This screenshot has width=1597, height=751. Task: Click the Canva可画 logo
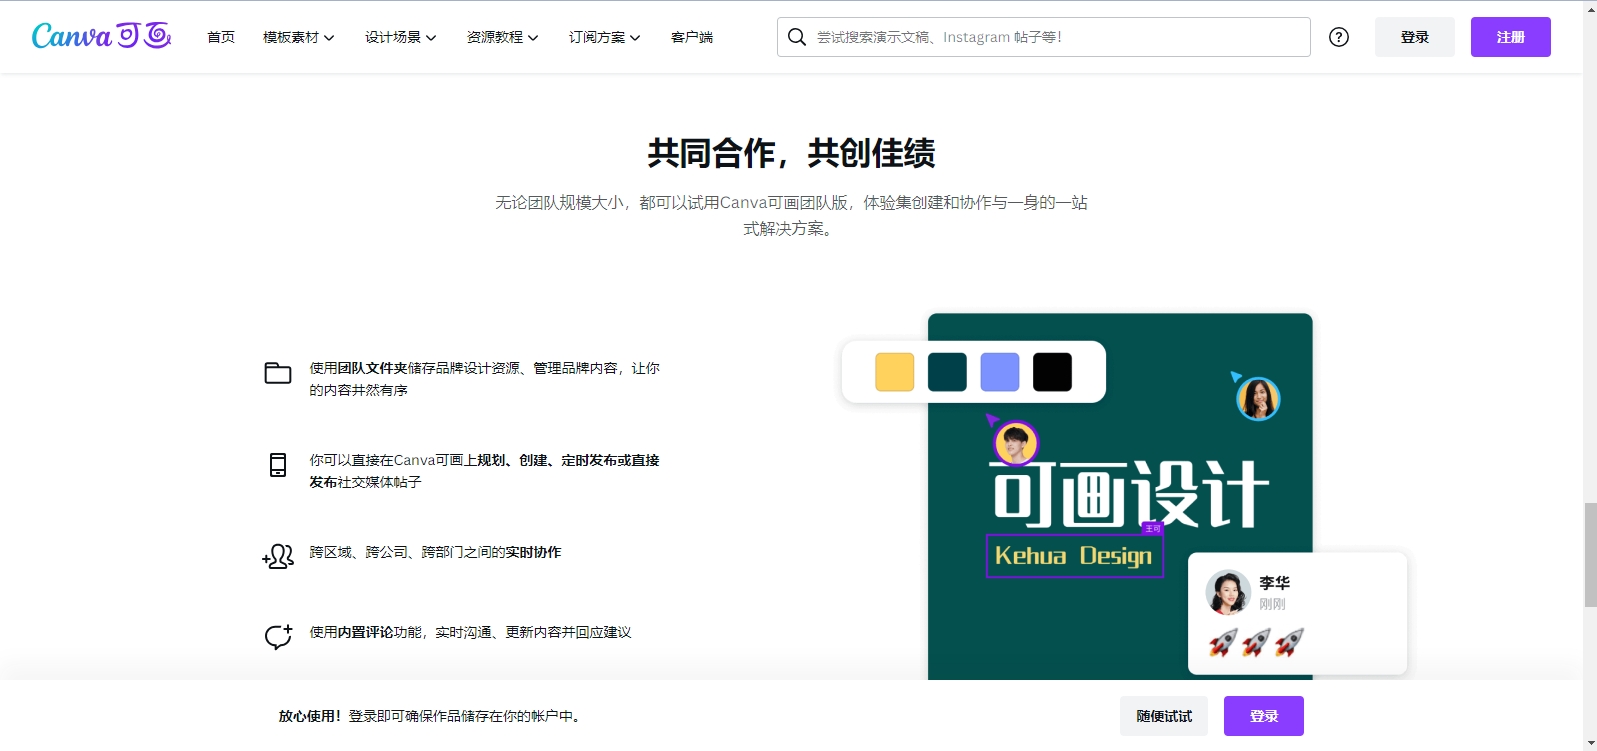[x=101, y=36]
